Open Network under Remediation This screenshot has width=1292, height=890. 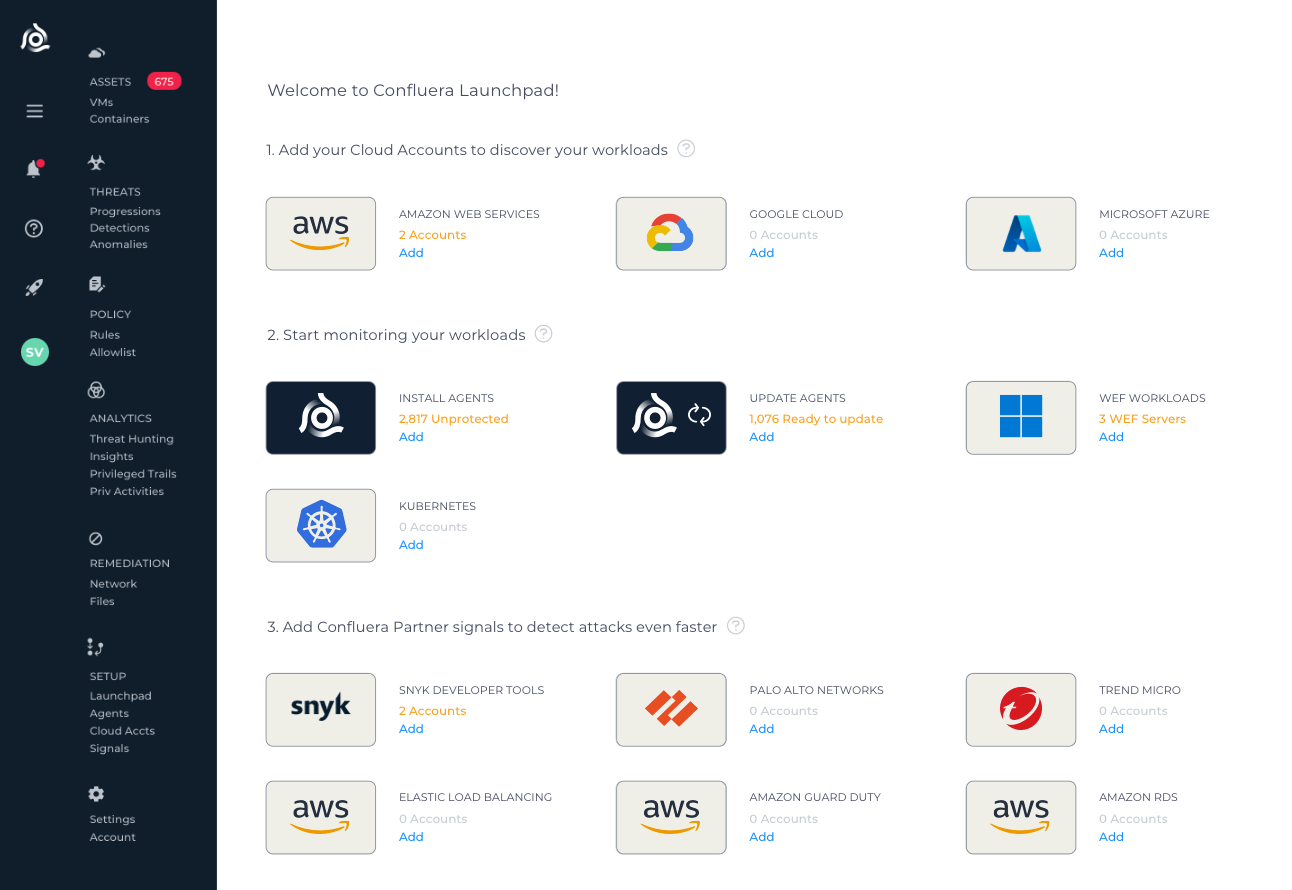tap(113, 584)
